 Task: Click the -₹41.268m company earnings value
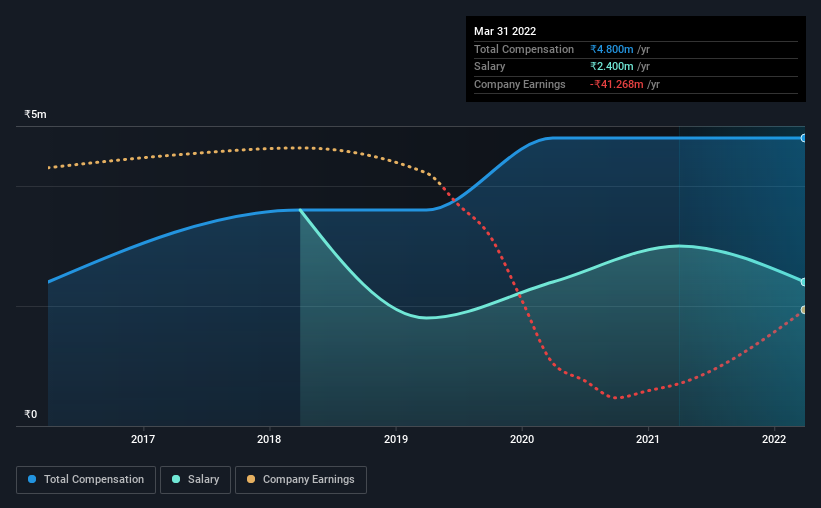click(x=616, y=84)
